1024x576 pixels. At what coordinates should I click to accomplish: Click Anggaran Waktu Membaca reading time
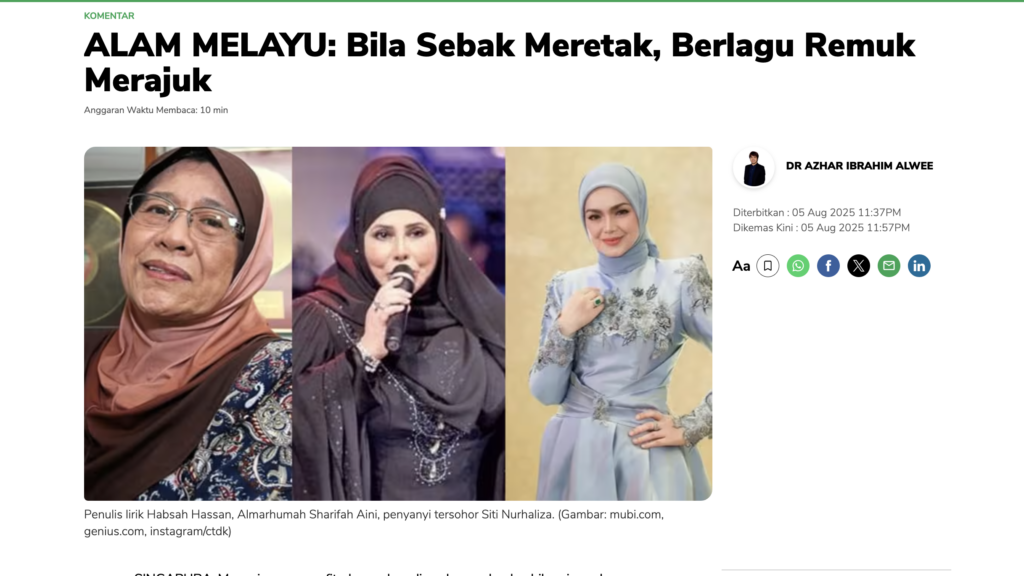point(155,110)
